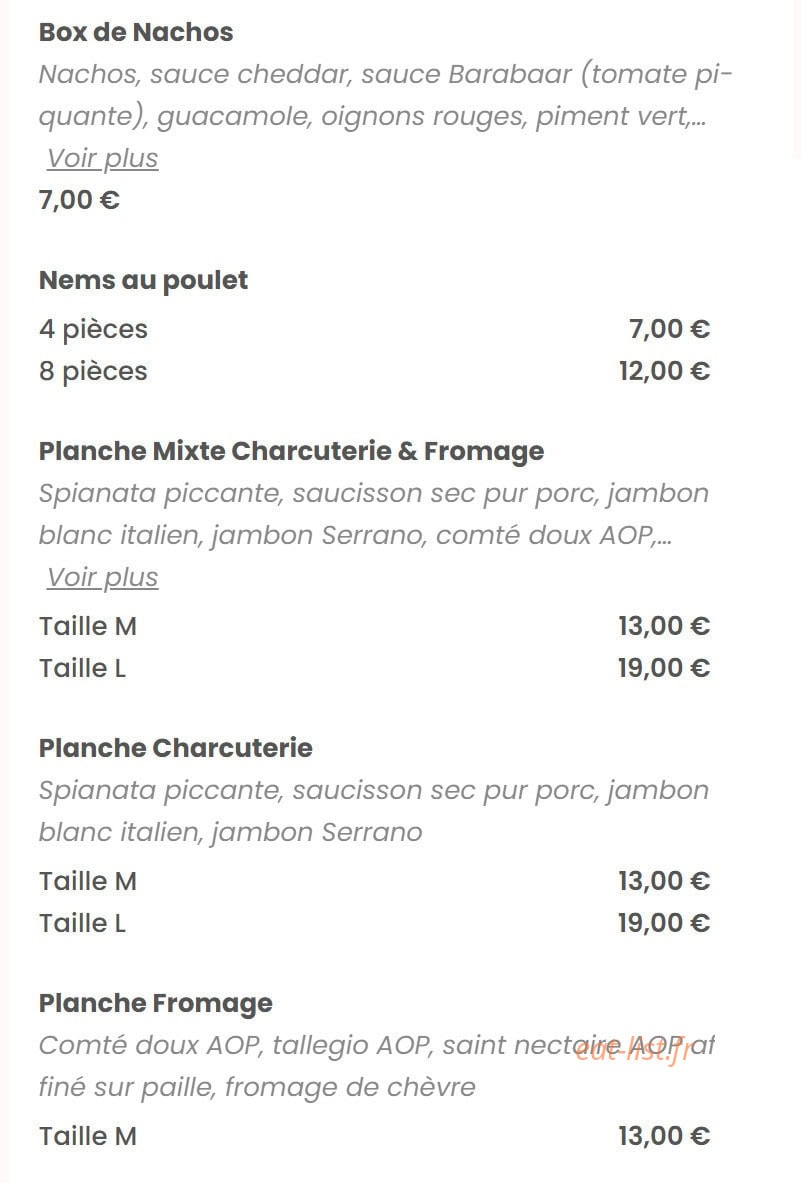Expand Planche Mixte 'Voir plus' description link
Viewport: 801px width, 1183px height.
(x=103, y=577)
